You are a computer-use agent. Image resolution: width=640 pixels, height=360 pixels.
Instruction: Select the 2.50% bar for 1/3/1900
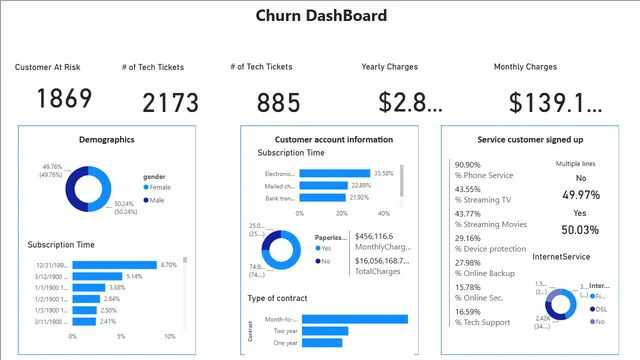tap(84, 310)
